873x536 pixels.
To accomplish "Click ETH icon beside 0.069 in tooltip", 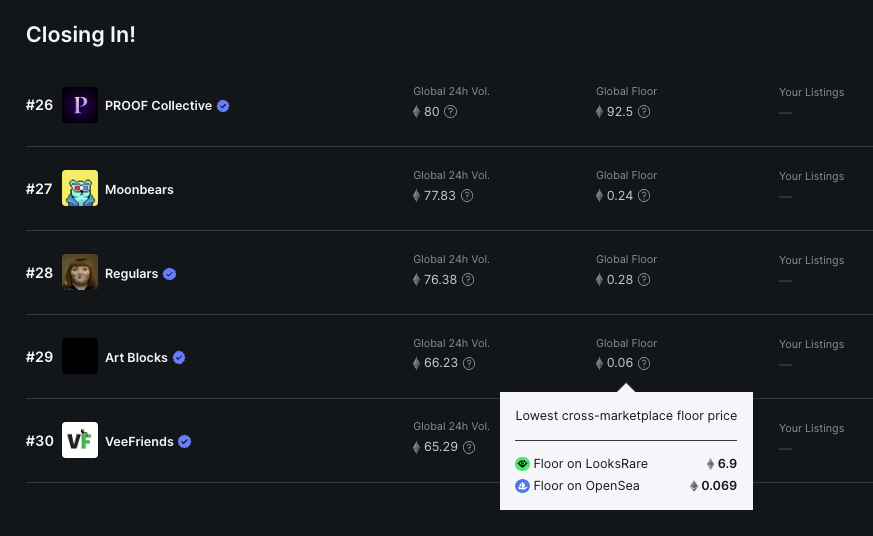I will point(694,486).
